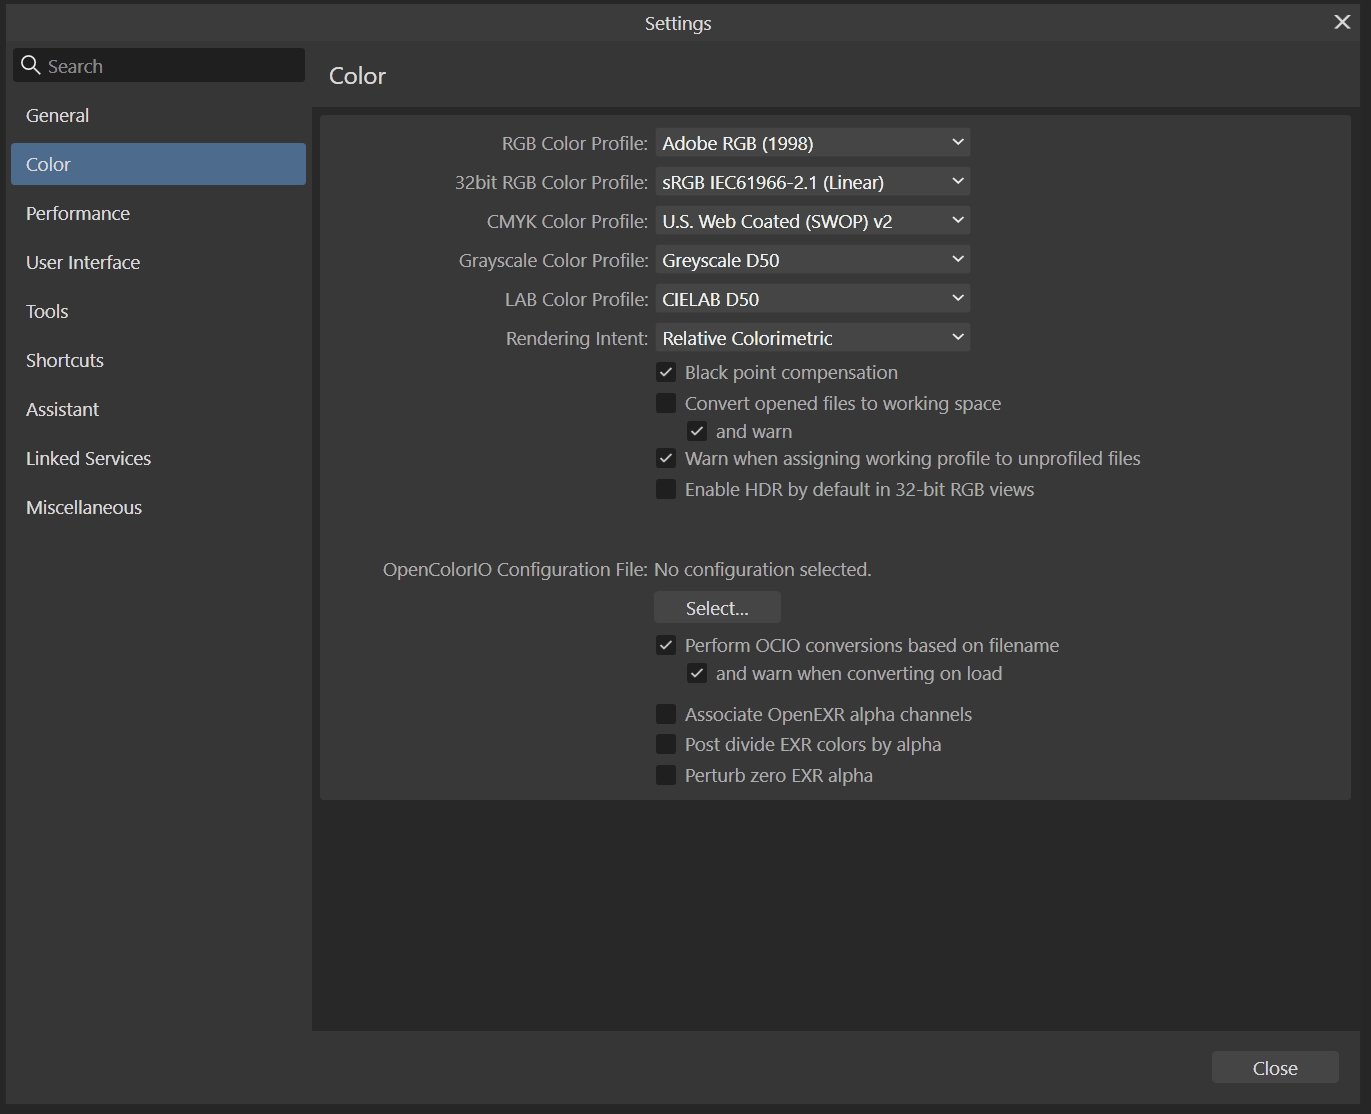
Task: Enable Post divide EXR colors by alpha
Action: 666,745
